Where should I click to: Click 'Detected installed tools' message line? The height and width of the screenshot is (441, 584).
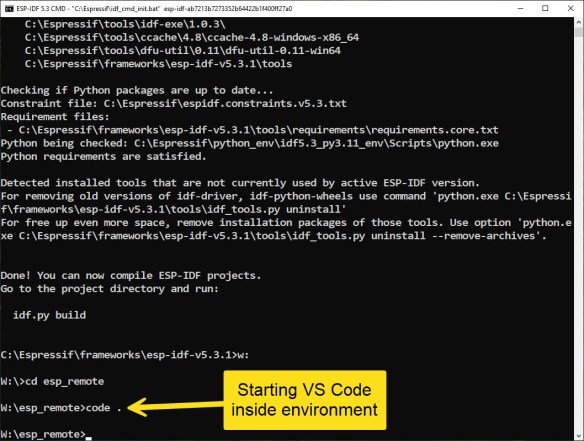pos(240,183)
